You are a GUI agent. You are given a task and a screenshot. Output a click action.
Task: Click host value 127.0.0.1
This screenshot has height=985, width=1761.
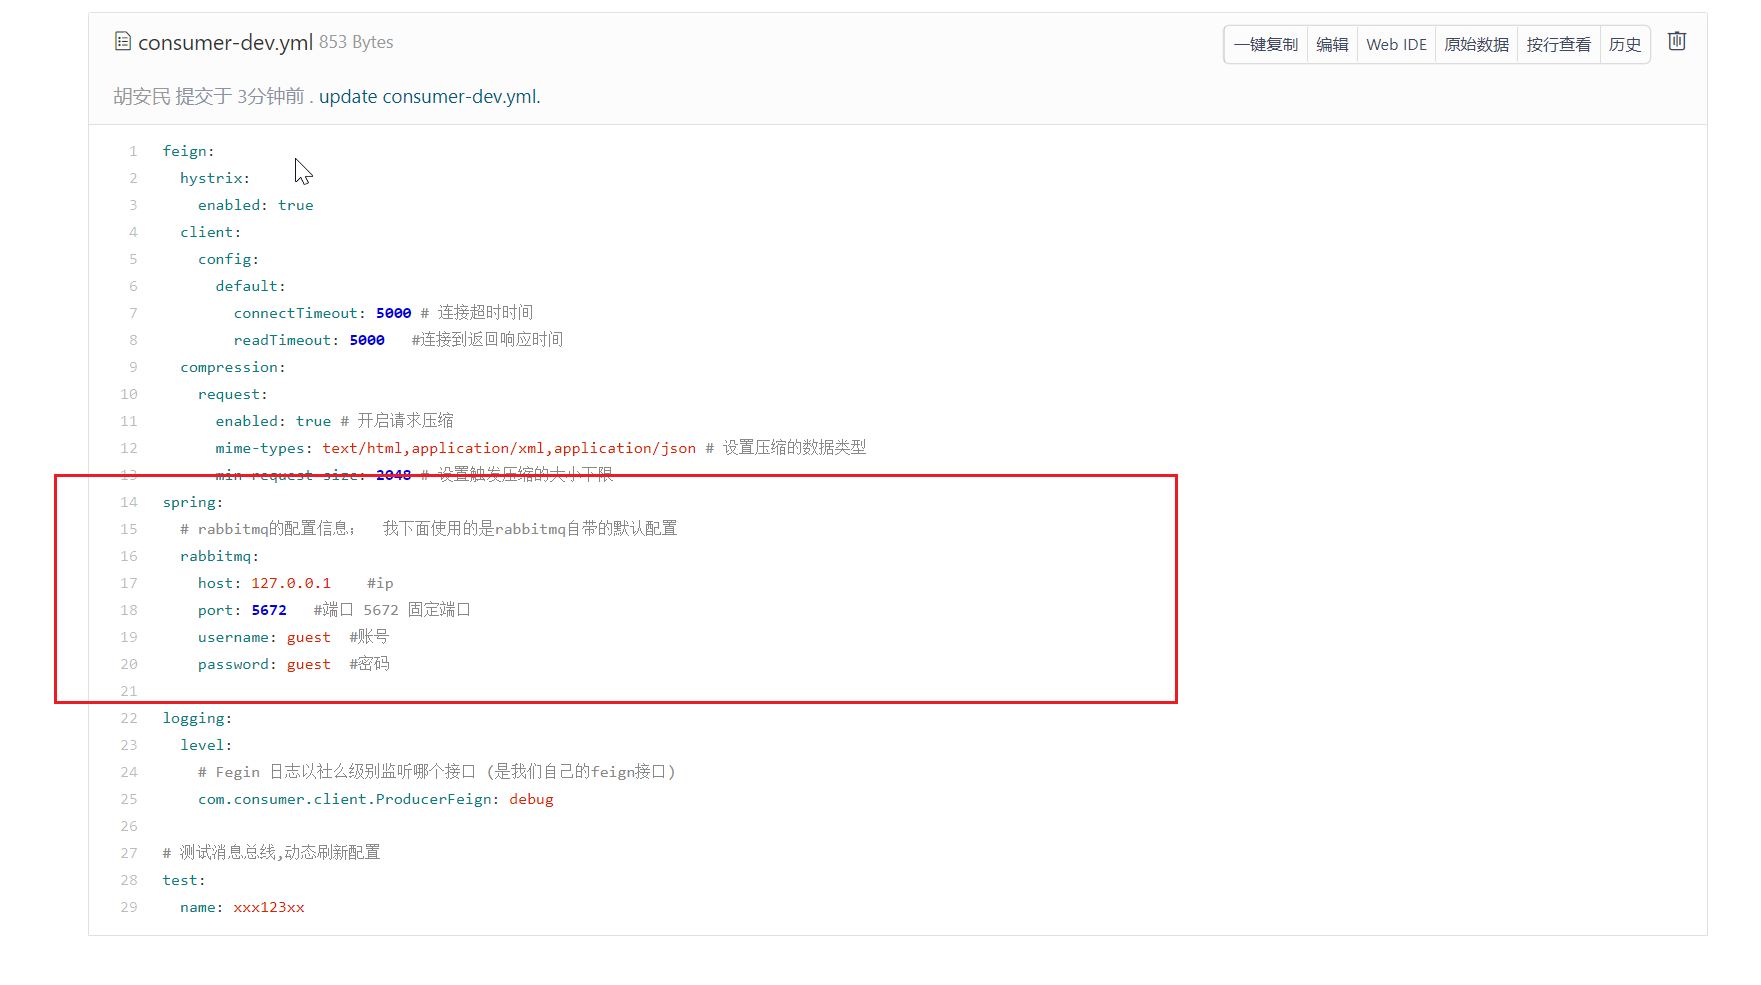coord(291,583)
